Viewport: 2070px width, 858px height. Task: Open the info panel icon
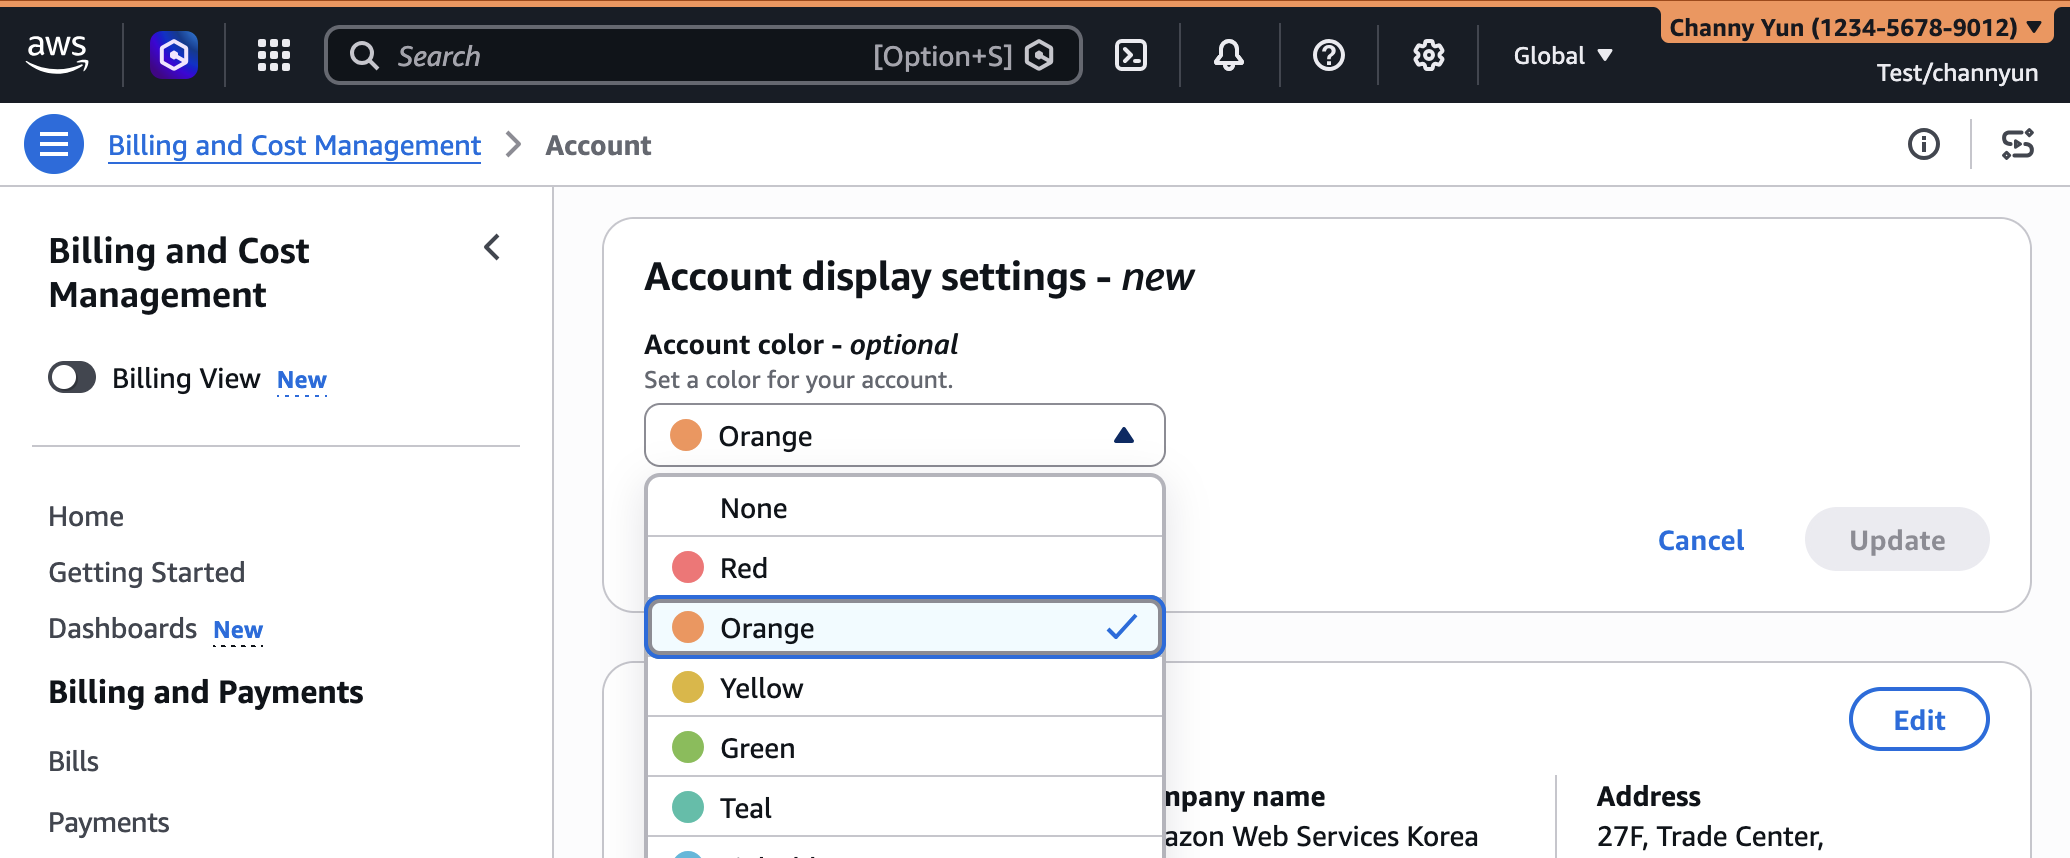click(x=1923, y=145)
